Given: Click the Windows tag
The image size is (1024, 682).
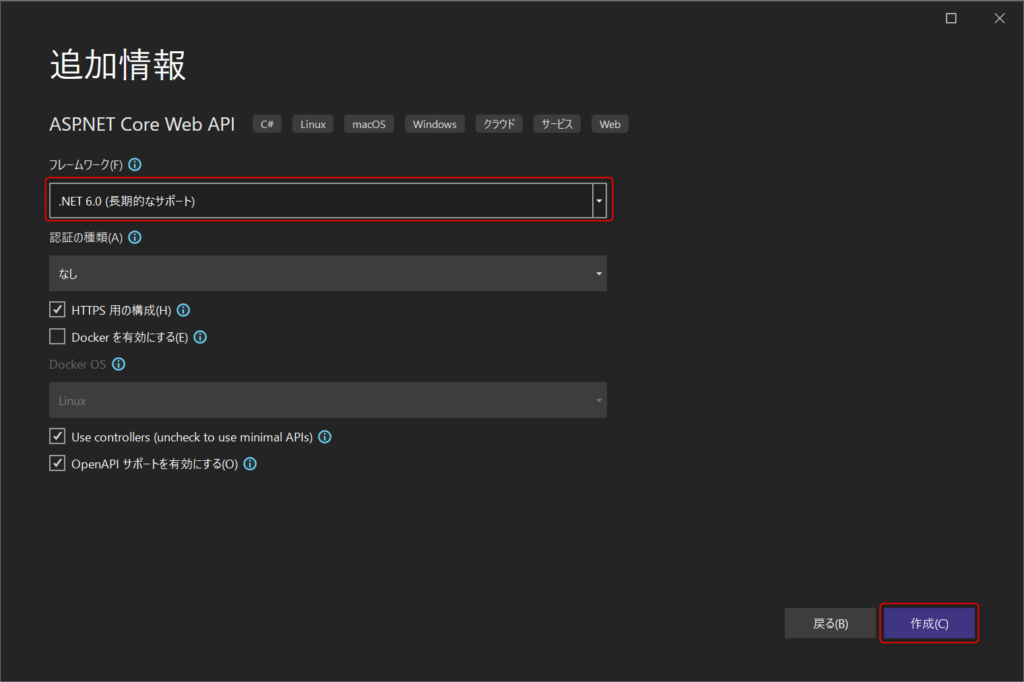Looking at the screenshot, I should coord(435,124).
